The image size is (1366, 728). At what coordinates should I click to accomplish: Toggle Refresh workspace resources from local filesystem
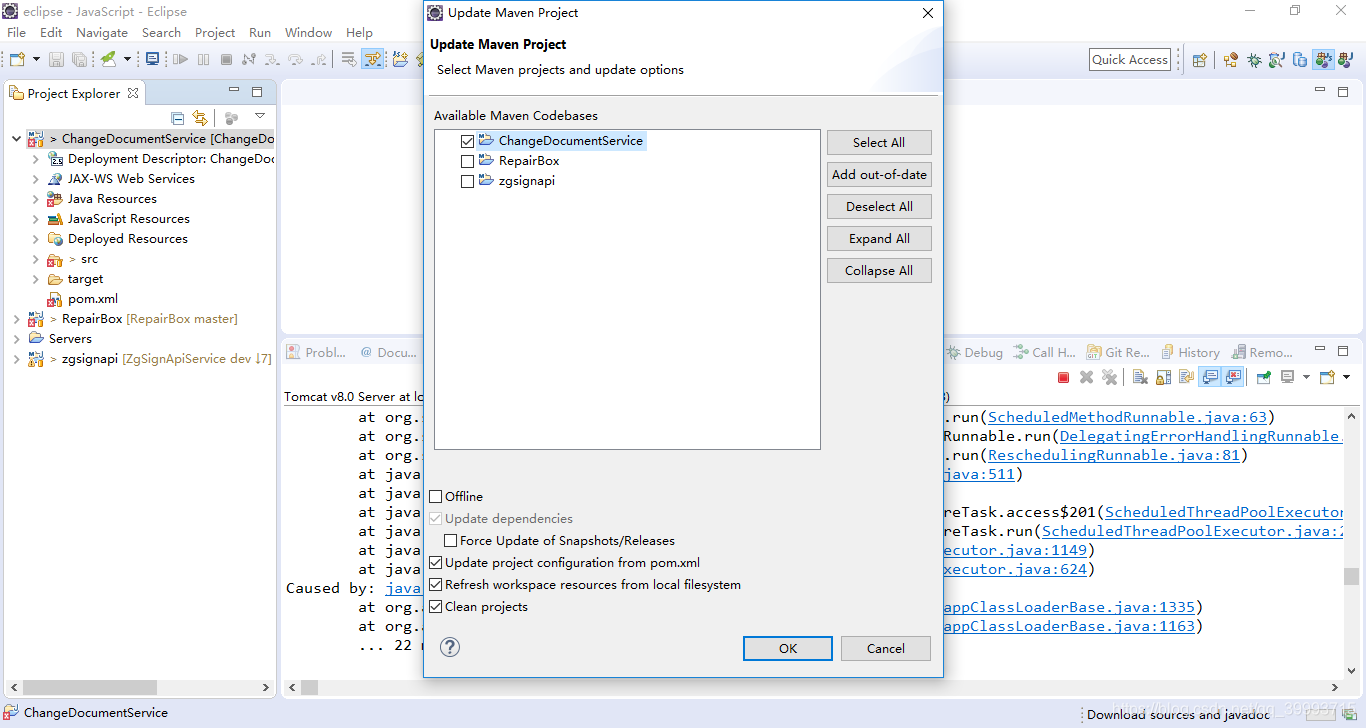coord(435,584)
